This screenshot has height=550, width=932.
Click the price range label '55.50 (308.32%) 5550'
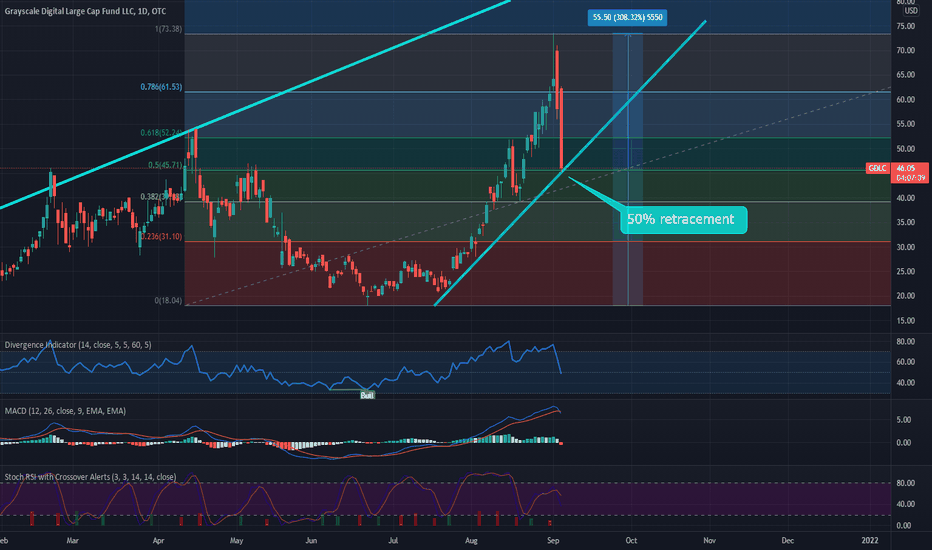tap(628, 17)
